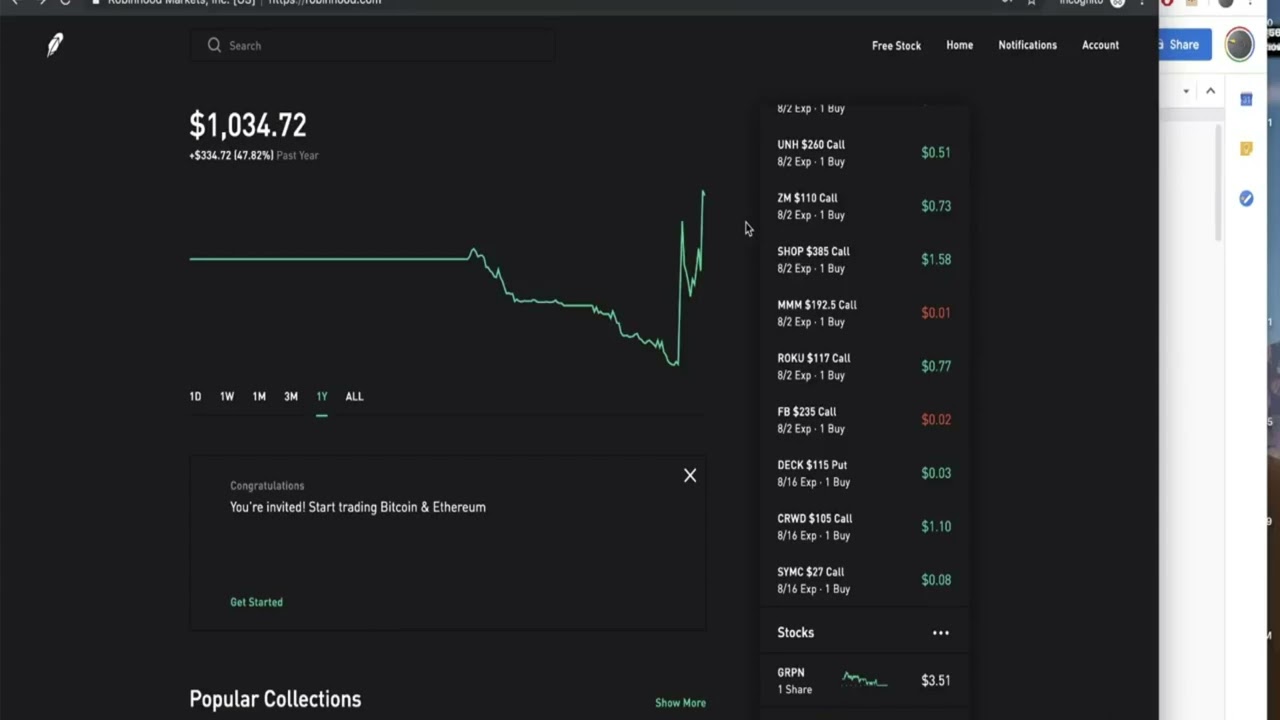Viewport: 1280px width, 720px height.
Task: Click the $1.10 price on CRWD
Action: [x=936, y=526]
